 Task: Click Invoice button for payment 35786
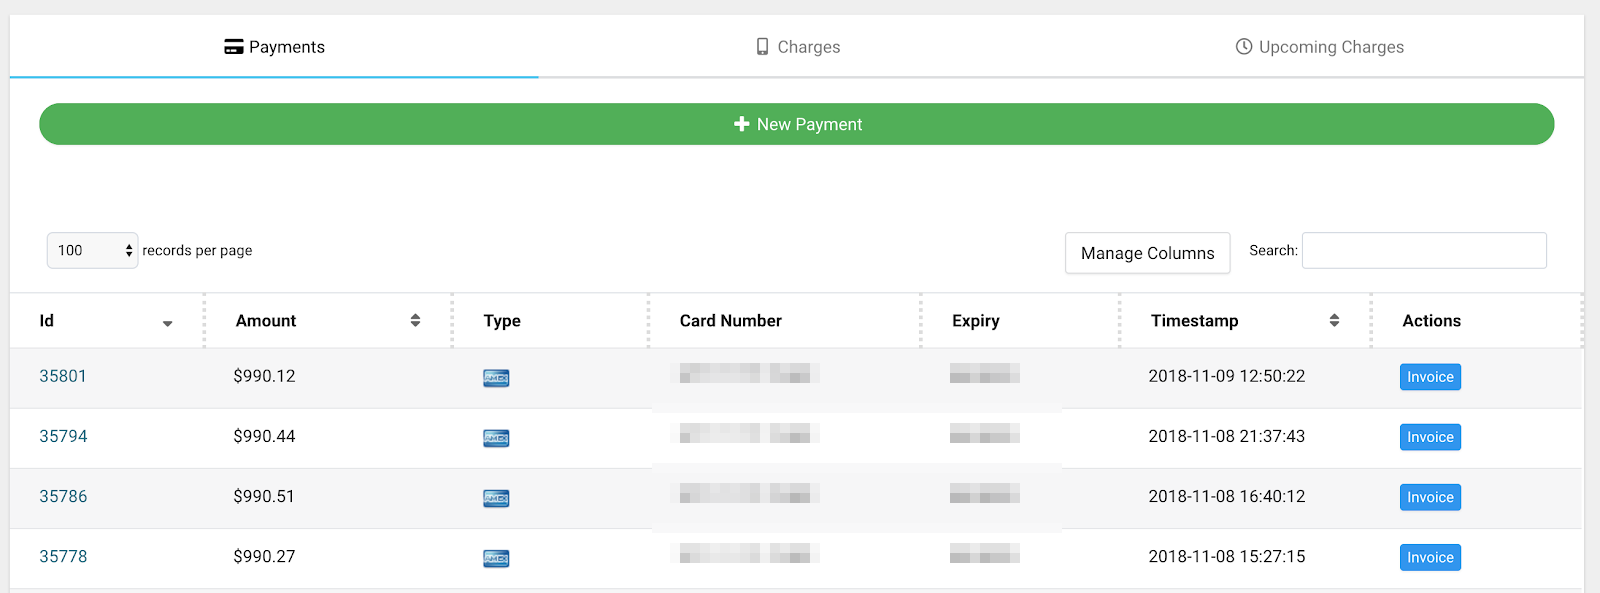[1430, 497]
